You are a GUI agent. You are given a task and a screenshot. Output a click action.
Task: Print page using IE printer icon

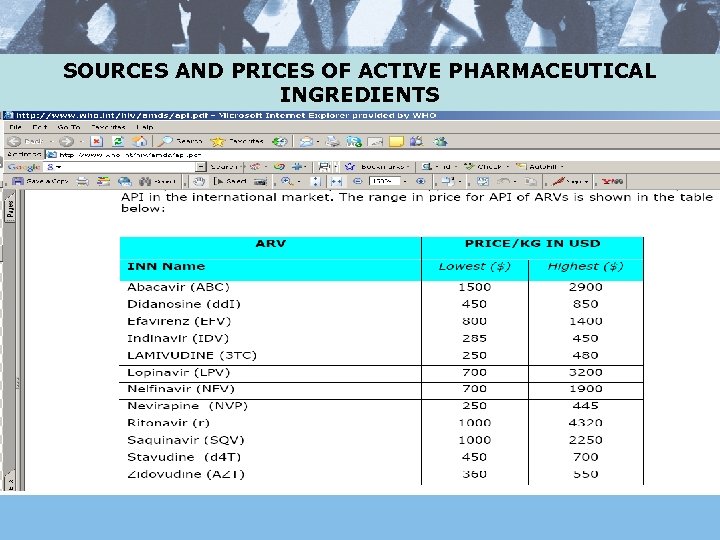(x=332, y=141)
